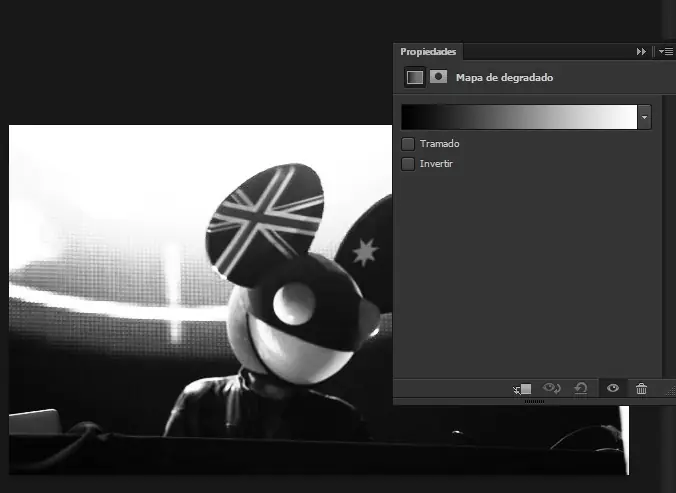
Task: Click the panel bottom resize grip
Action: (535, 402)
